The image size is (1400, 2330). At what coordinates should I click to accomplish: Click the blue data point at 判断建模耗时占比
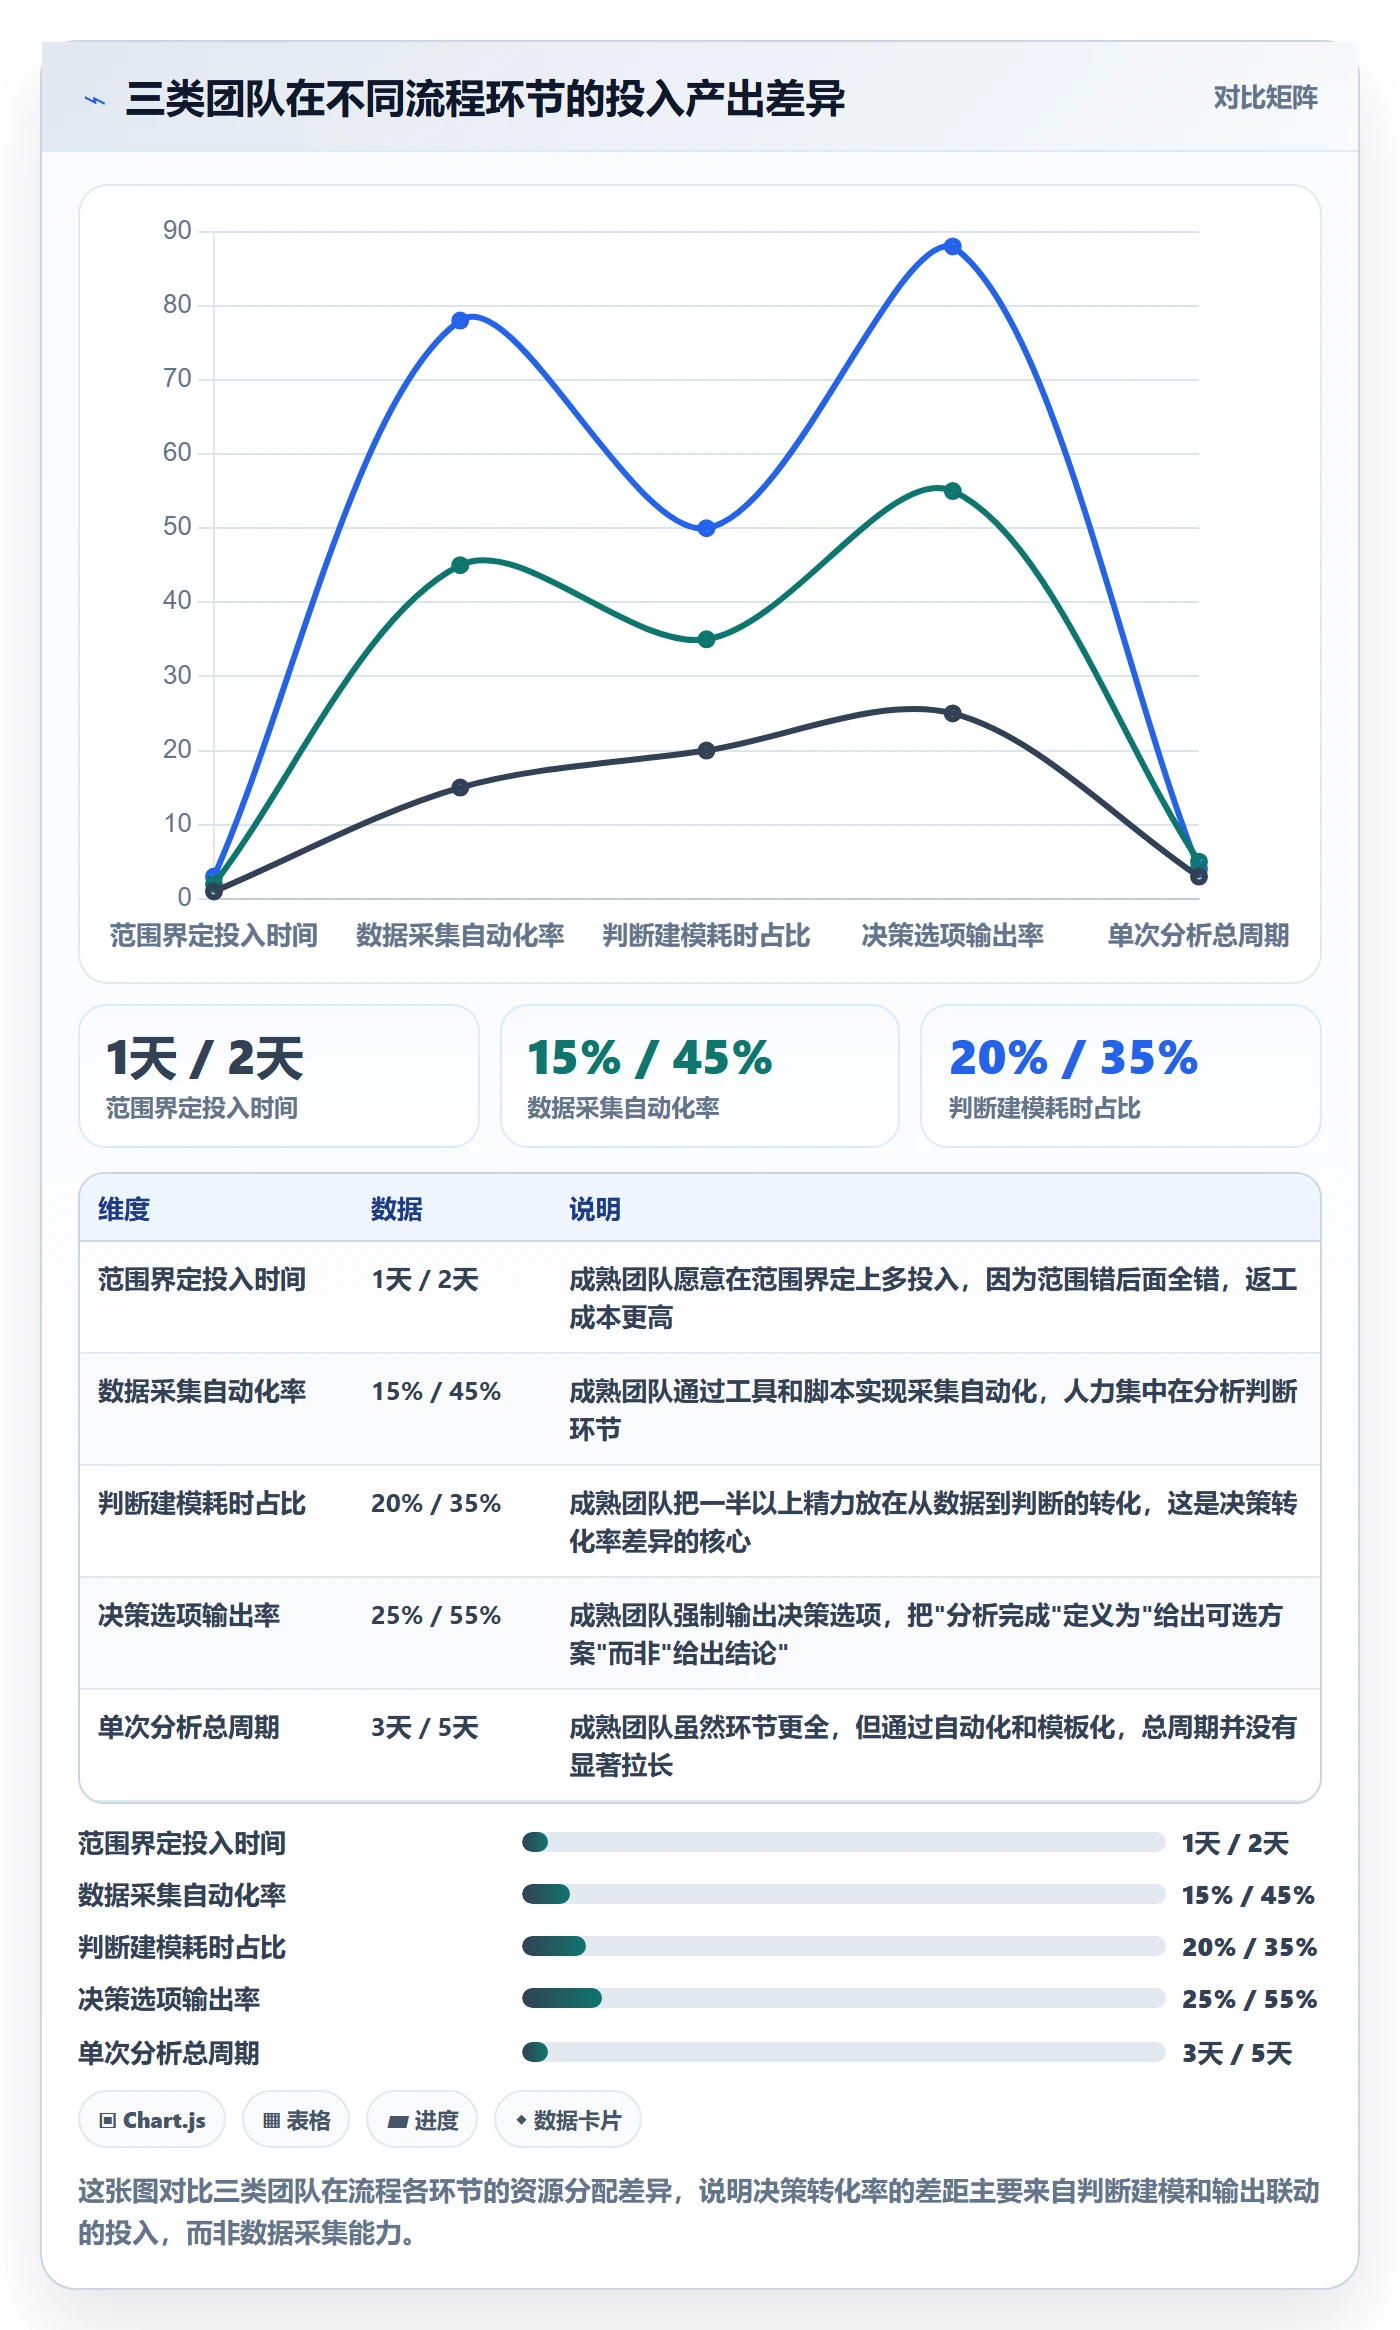click(706, 528)
